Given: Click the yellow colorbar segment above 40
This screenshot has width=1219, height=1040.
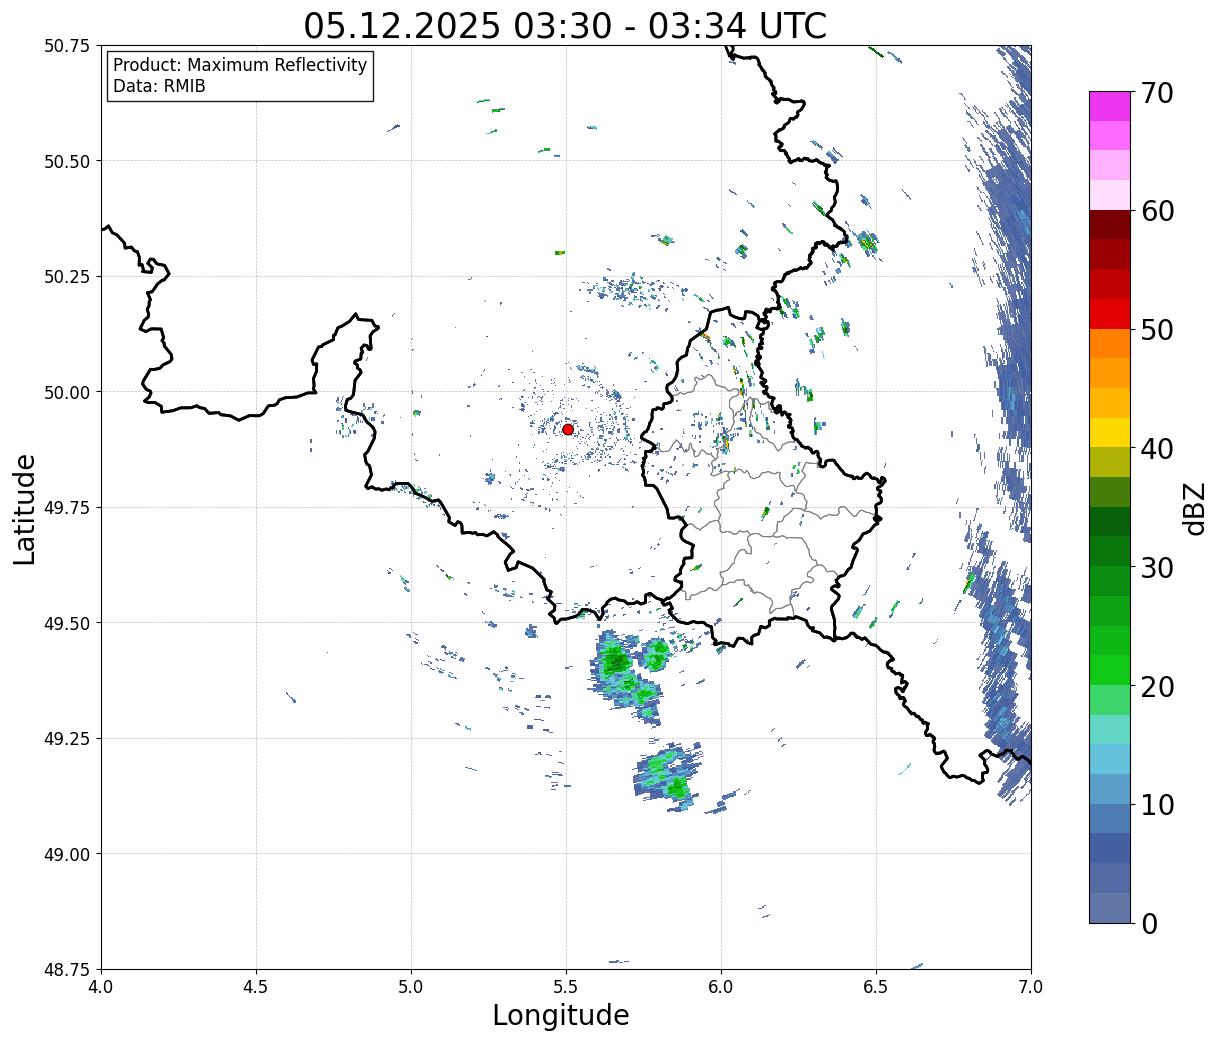Looking at the screenshot, I should 1110,432.
